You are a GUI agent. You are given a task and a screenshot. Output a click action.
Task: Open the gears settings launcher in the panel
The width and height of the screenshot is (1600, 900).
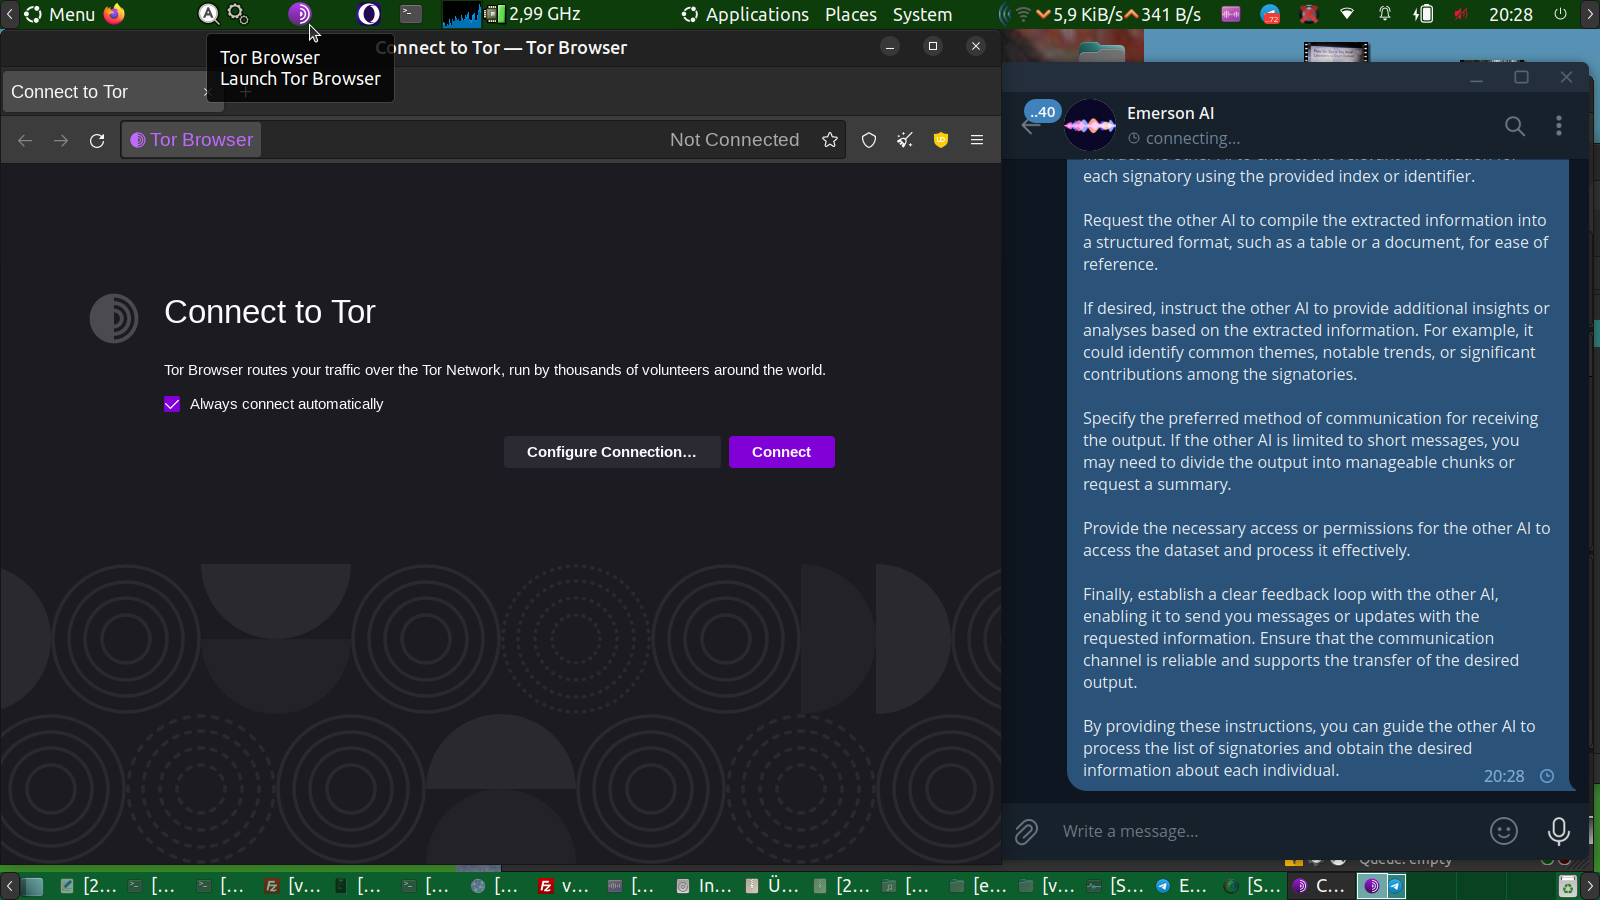(238, 14)
